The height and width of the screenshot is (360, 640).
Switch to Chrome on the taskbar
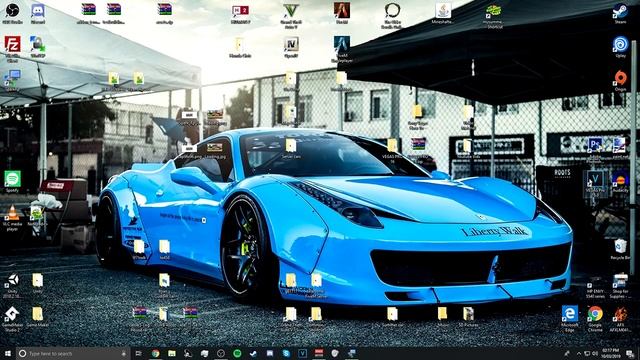155,353
